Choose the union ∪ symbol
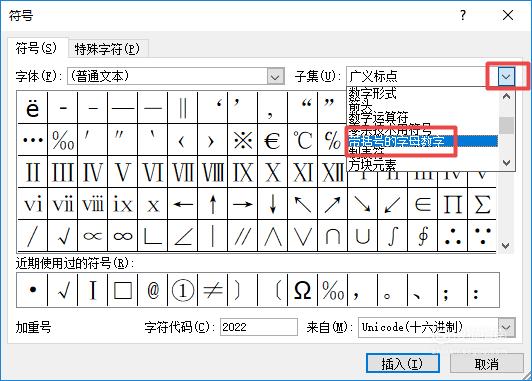The height and width of the screenshot is (381, 532). click(362, 236)
